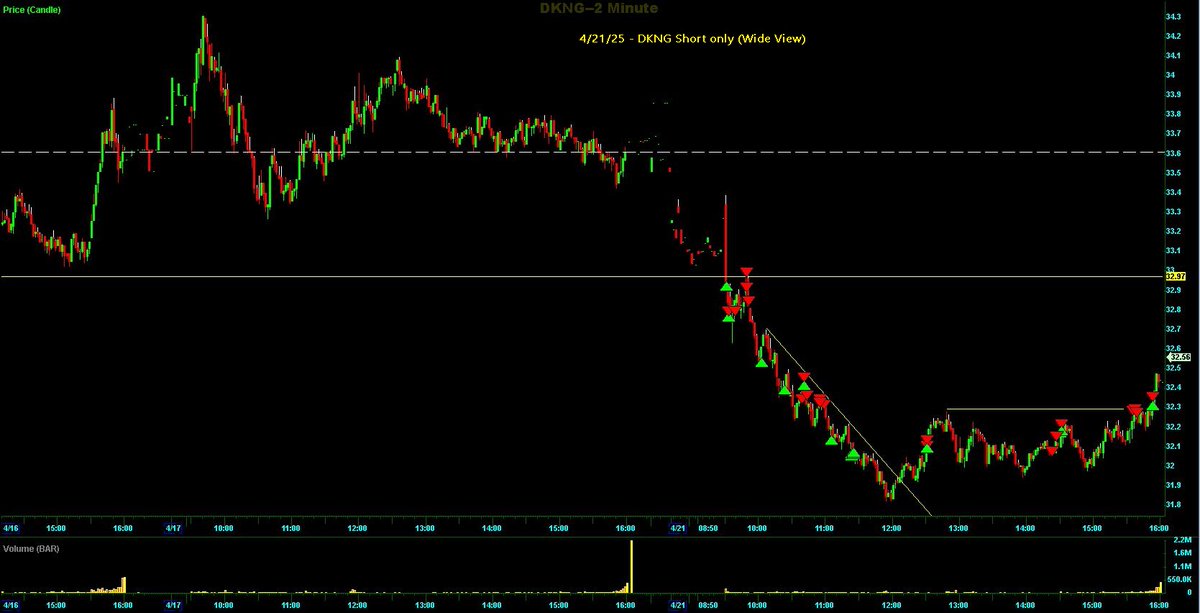Image resolution: width=1200 pixels, height=613 pixels.
Task: Click the Price (Candle) pane label
Action: click(34, 9)
